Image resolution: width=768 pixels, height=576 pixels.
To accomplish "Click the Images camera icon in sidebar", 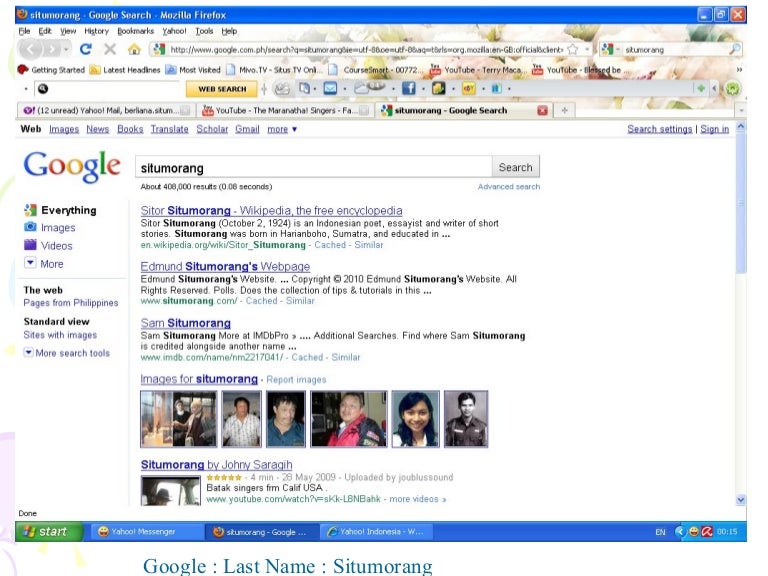I will click(30, 227).
